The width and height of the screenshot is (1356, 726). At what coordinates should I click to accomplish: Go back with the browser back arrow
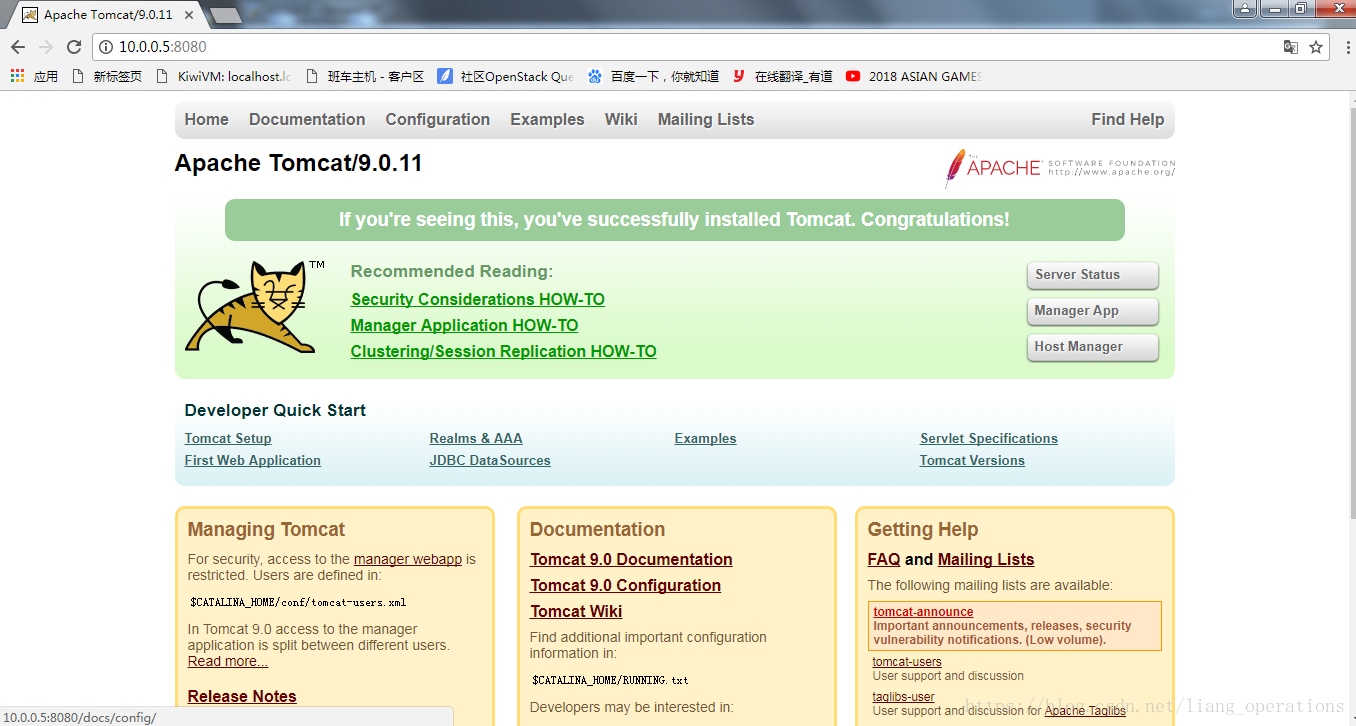[18, 47]
